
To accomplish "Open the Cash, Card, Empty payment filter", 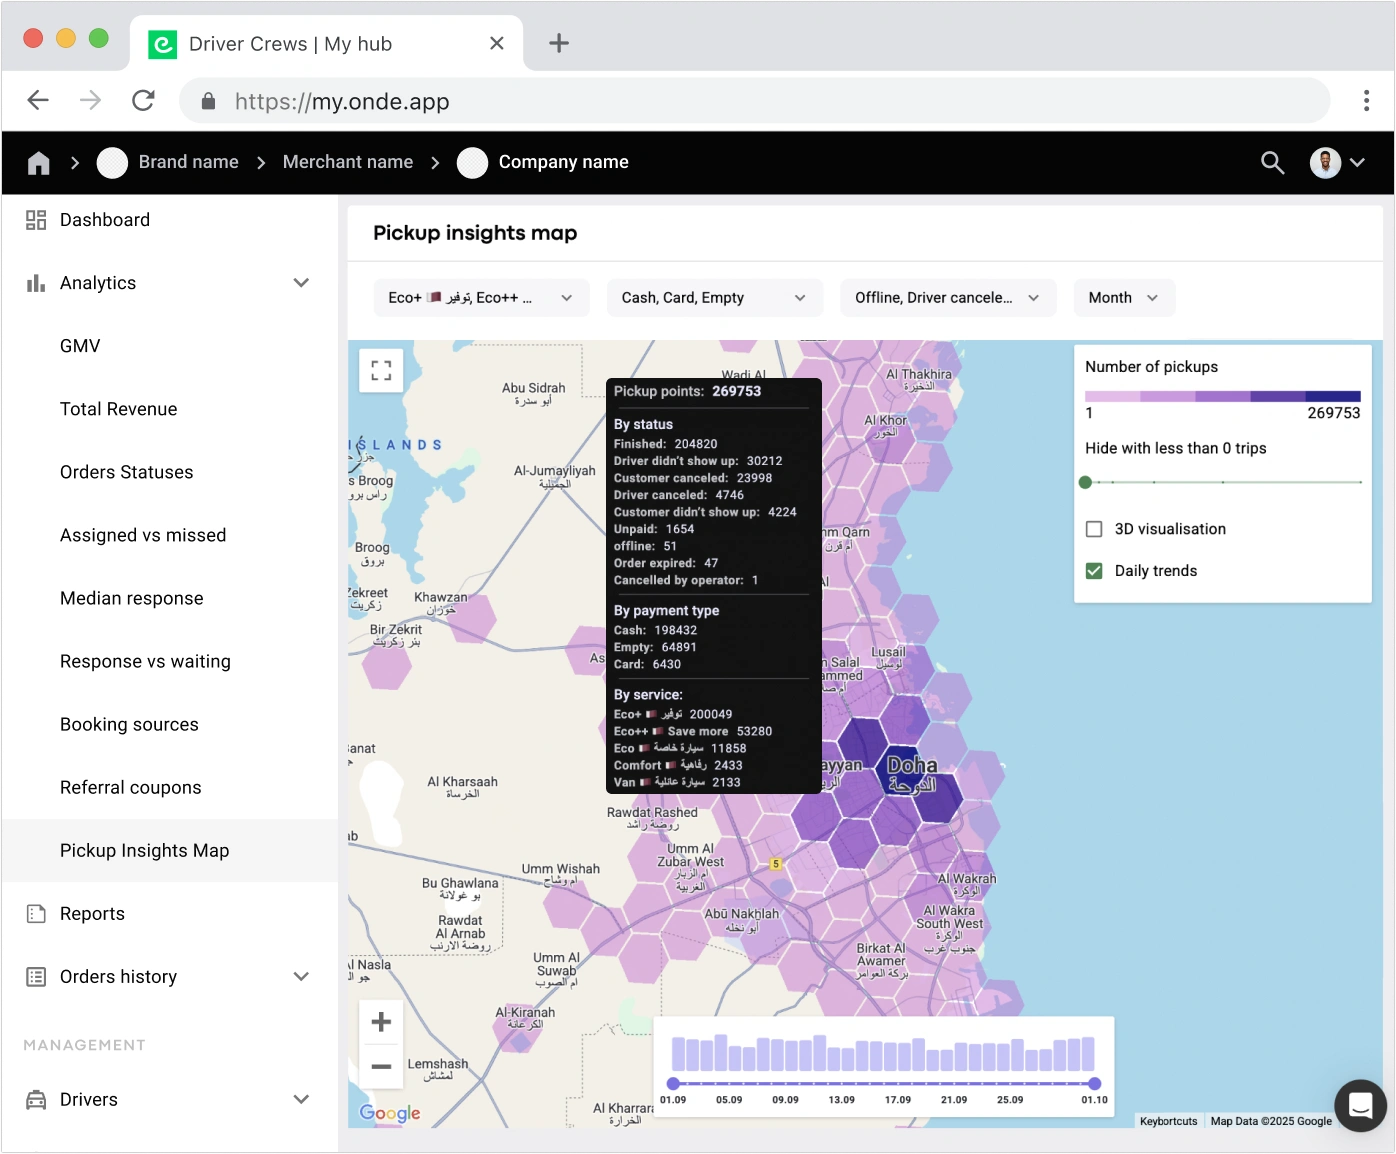I will [714, 298].
